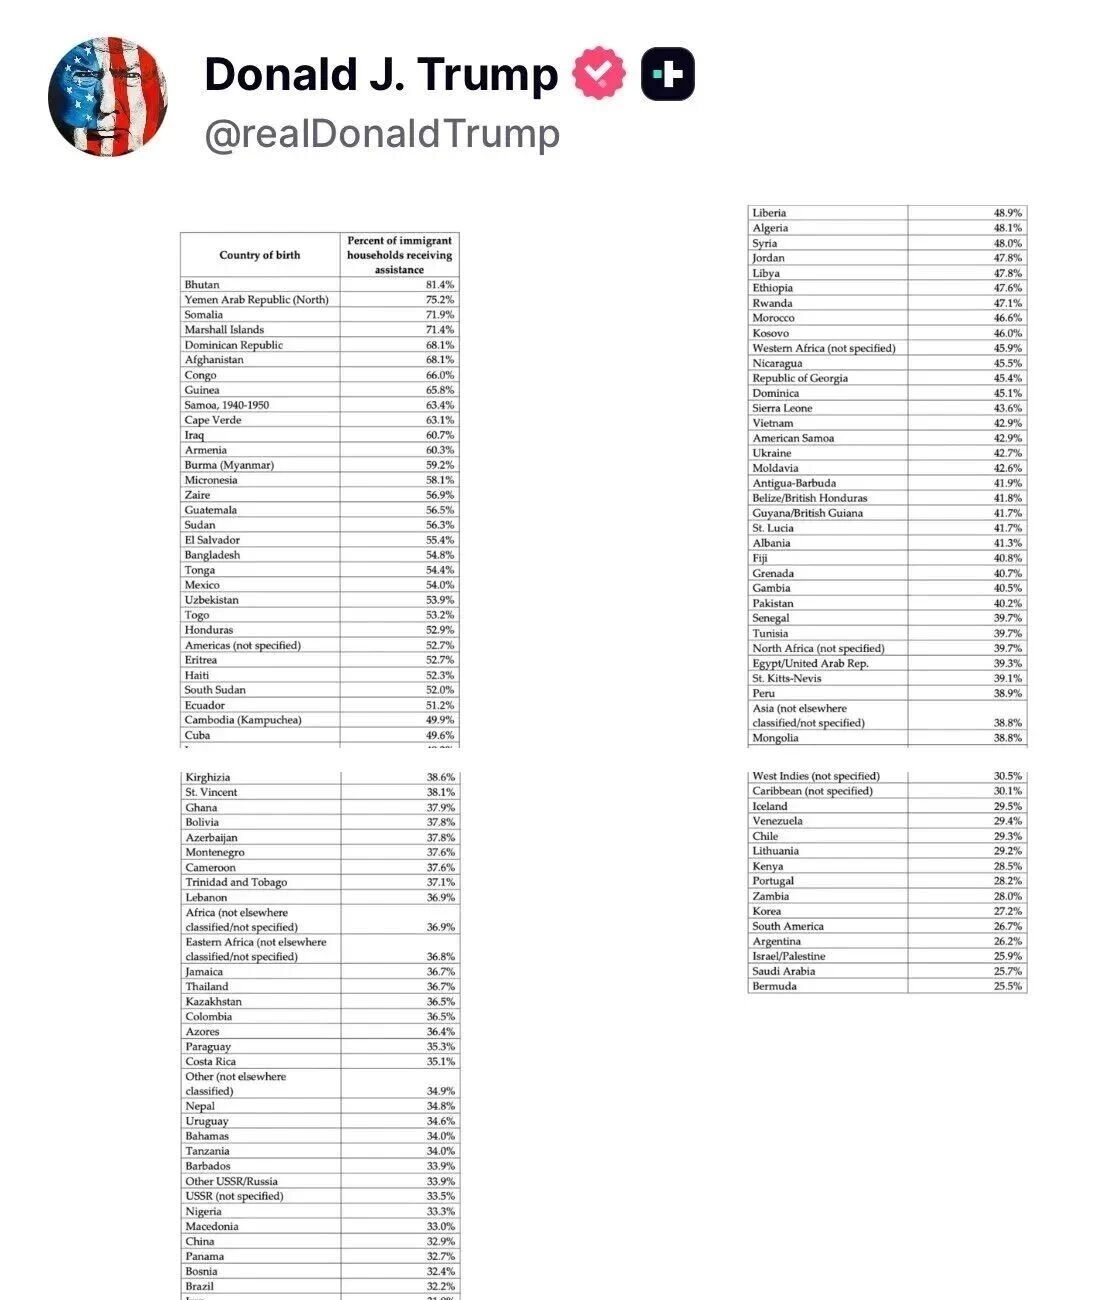Click the 'Country of birth' column header

coord(260,255)
